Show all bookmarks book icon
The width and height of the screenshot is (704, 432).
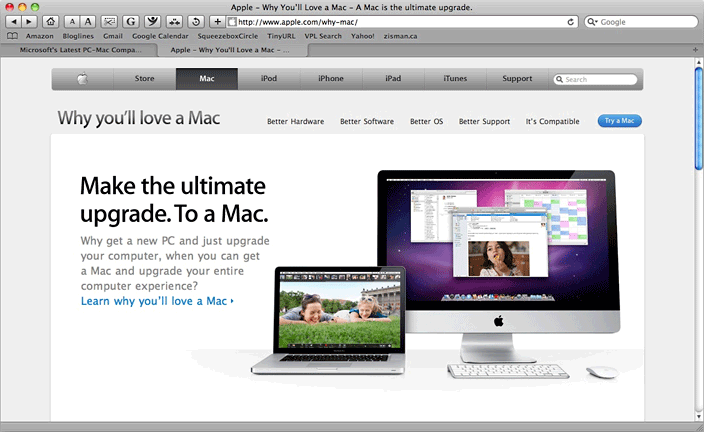(x=13, y=36)
